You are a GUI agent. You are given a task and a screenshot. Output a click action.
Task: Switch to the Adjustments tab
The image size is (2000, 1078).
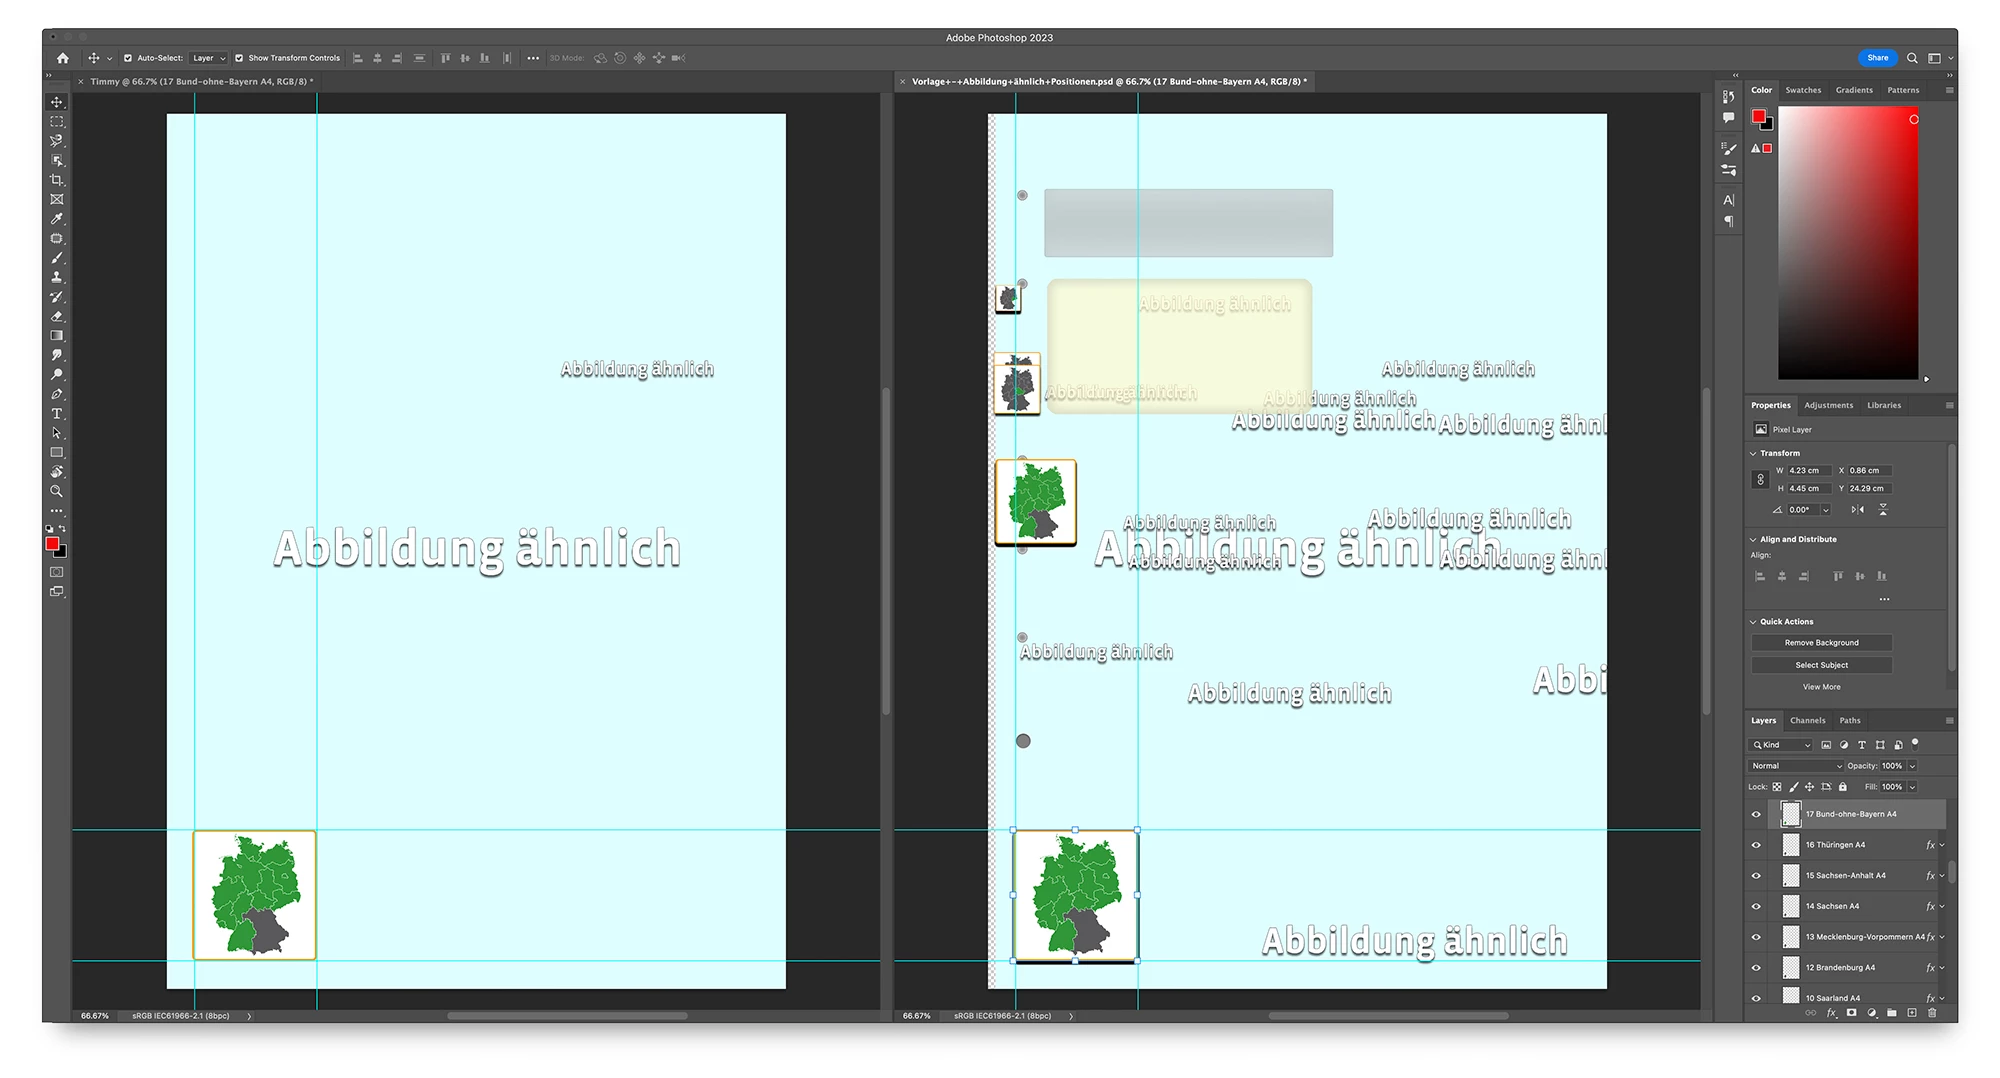(x=1828, y=405)
